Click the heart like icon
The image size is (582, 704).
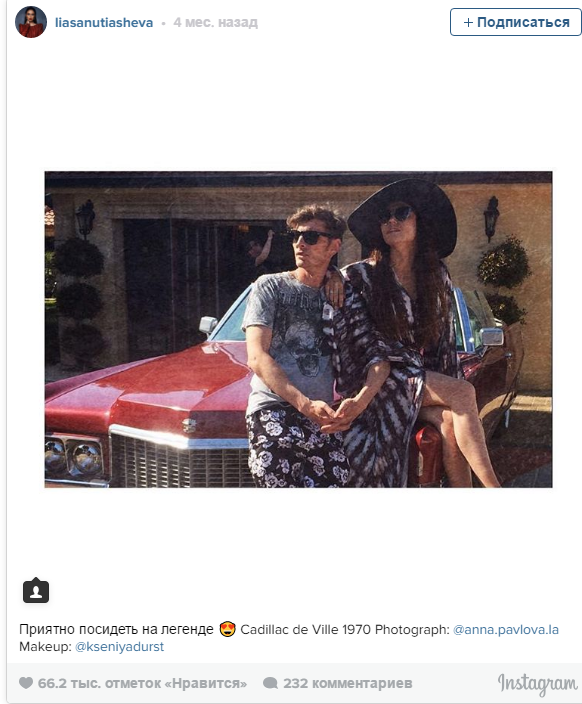coord(26,683)
